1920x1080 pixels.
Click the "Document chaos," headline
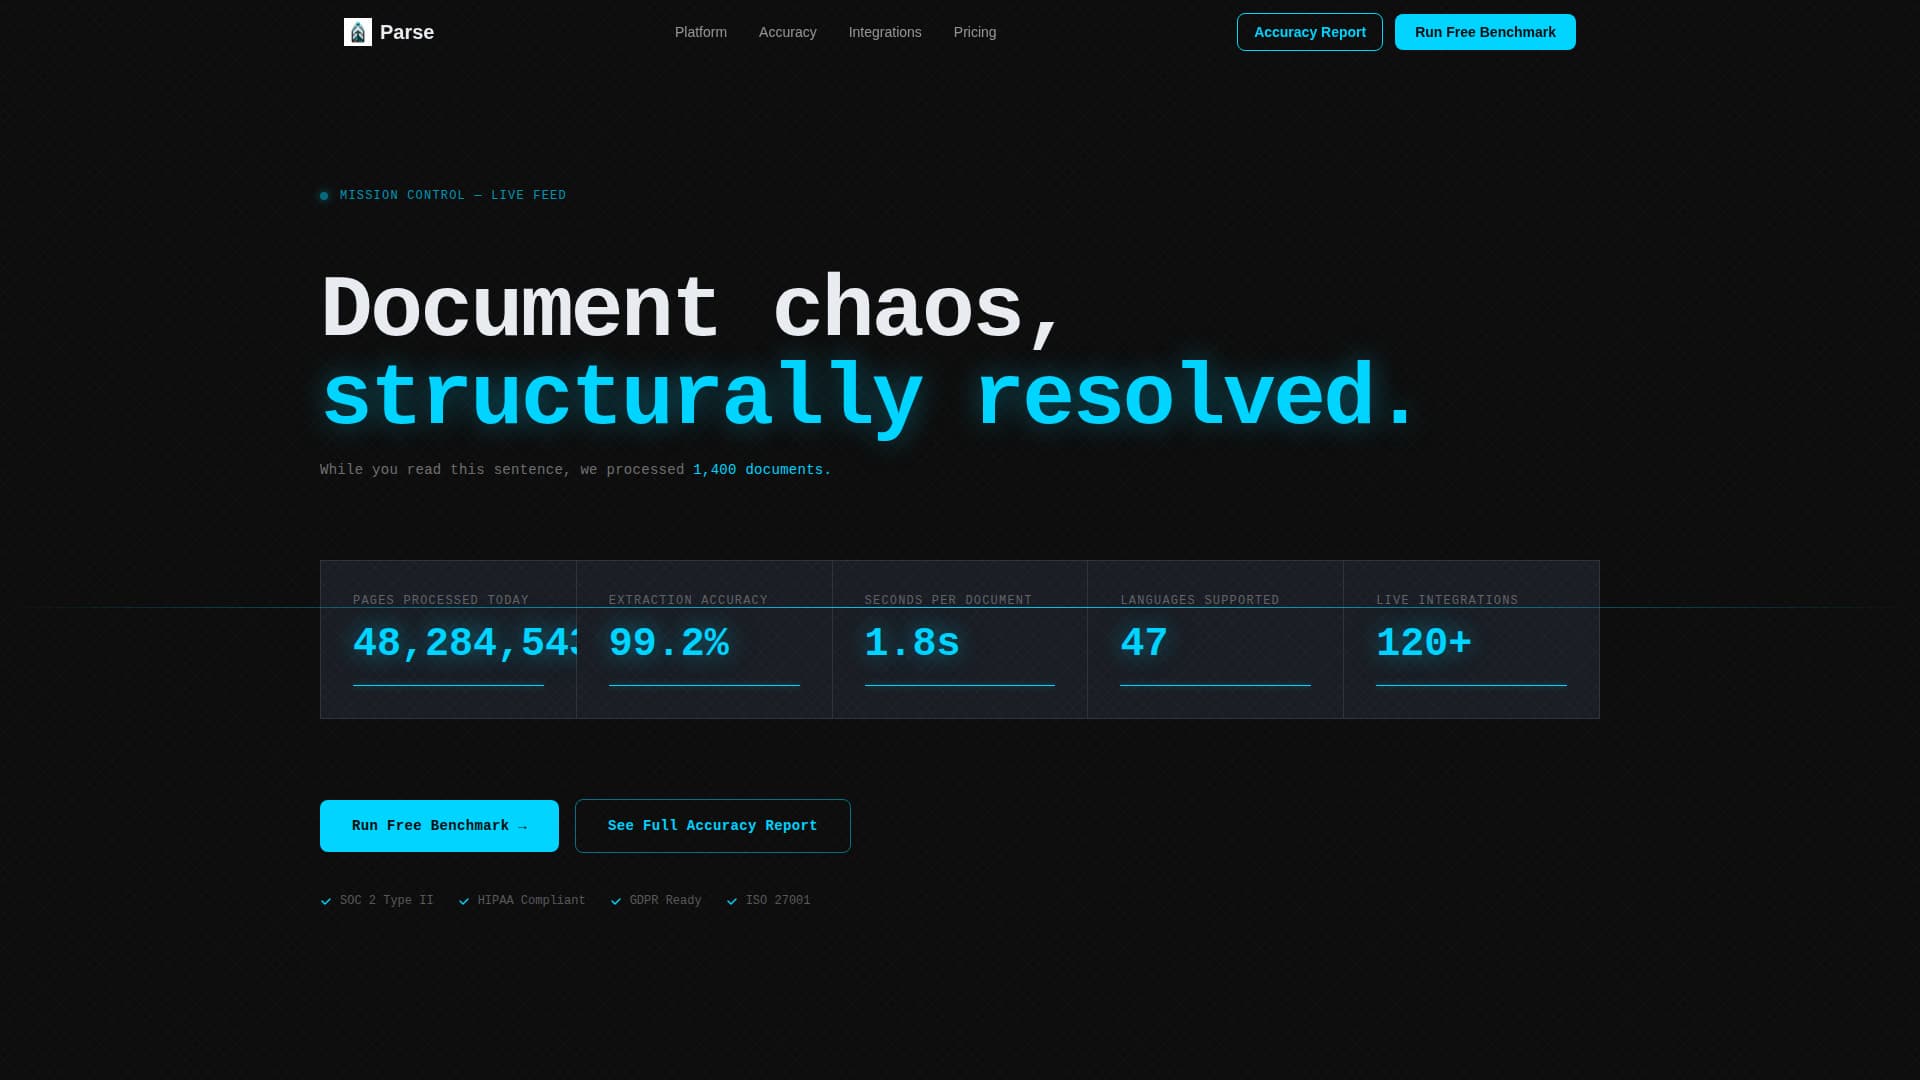692,310
